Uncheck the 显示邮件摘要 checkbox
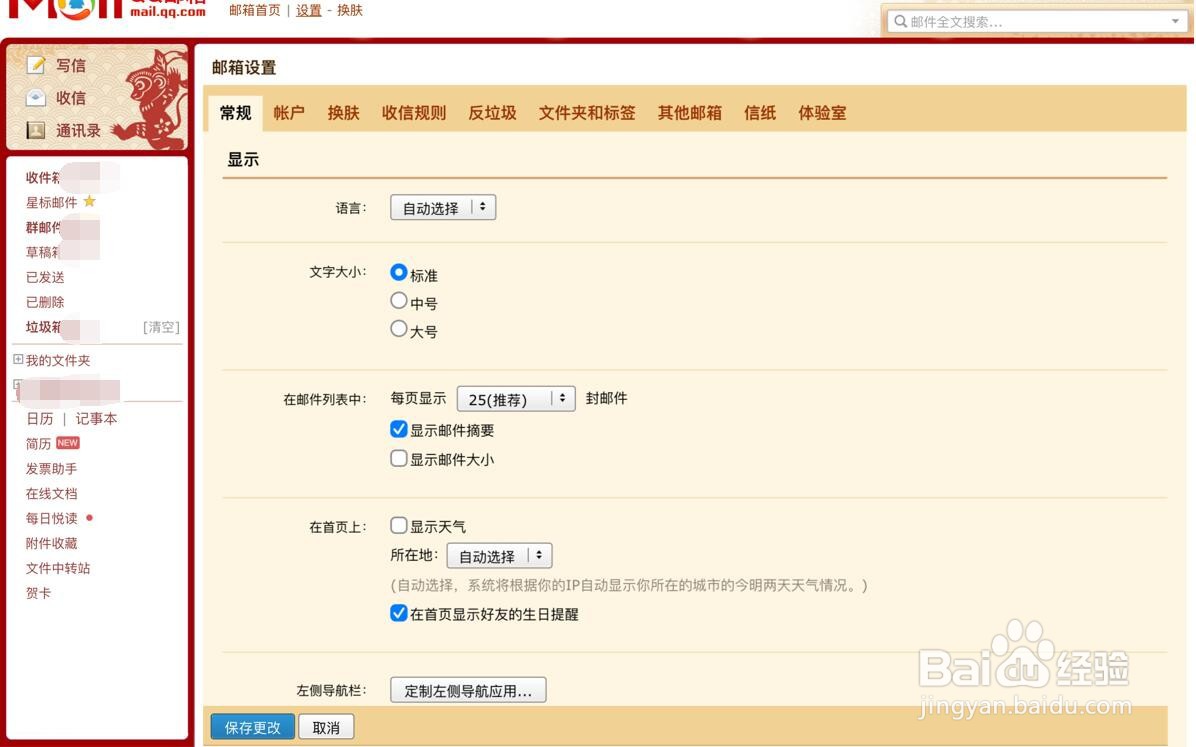1196x747 pixels. 398,429
